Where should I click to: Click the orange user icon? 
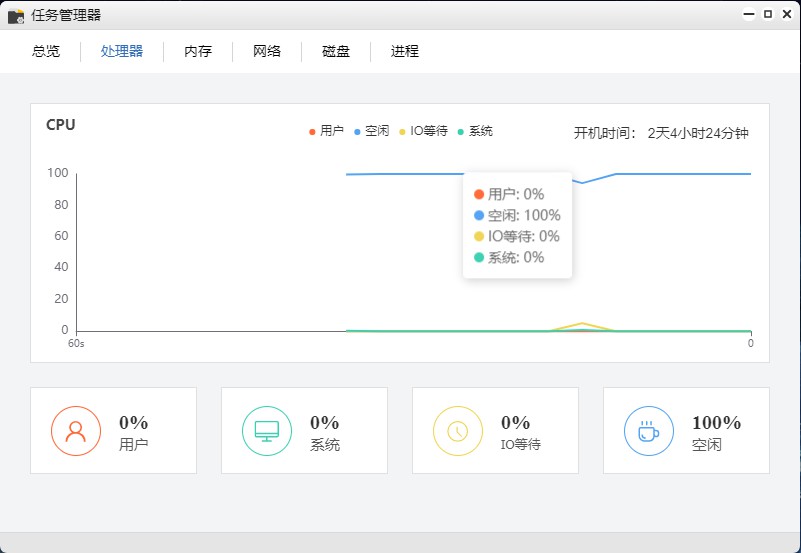(76, 431)
